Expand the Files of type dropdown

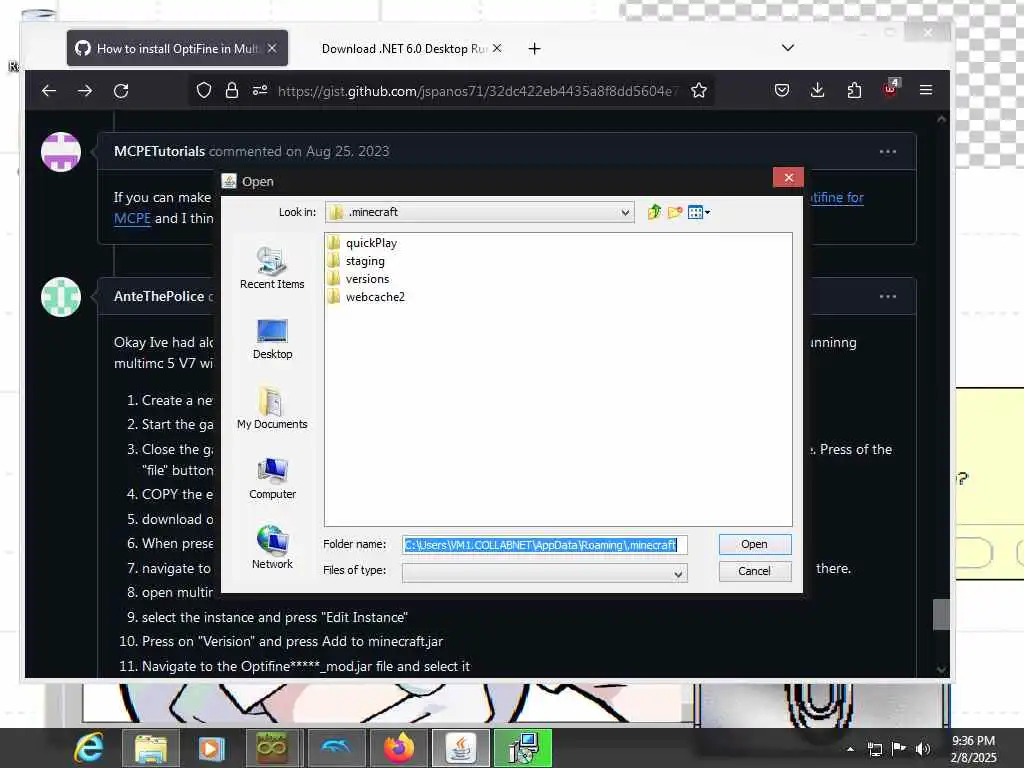coord(678,573)
